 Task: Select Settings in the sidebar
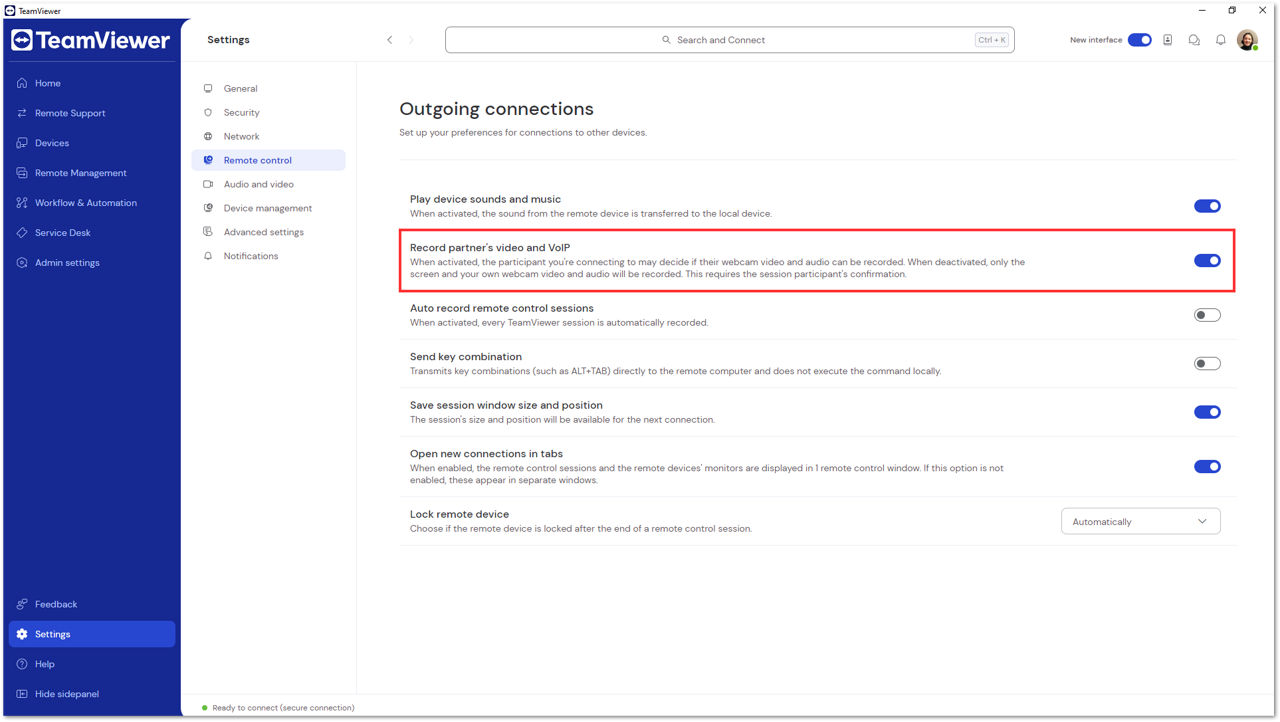92,634
